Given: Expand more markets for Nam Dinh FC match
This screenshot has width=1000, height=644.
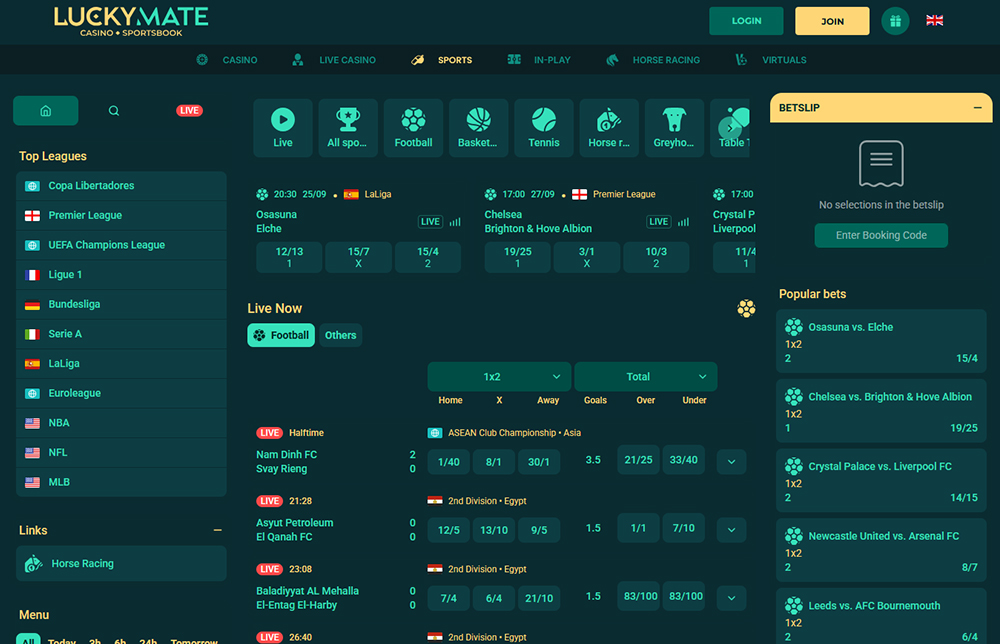Looking at the screenshot, I should (x=732, y=461).
